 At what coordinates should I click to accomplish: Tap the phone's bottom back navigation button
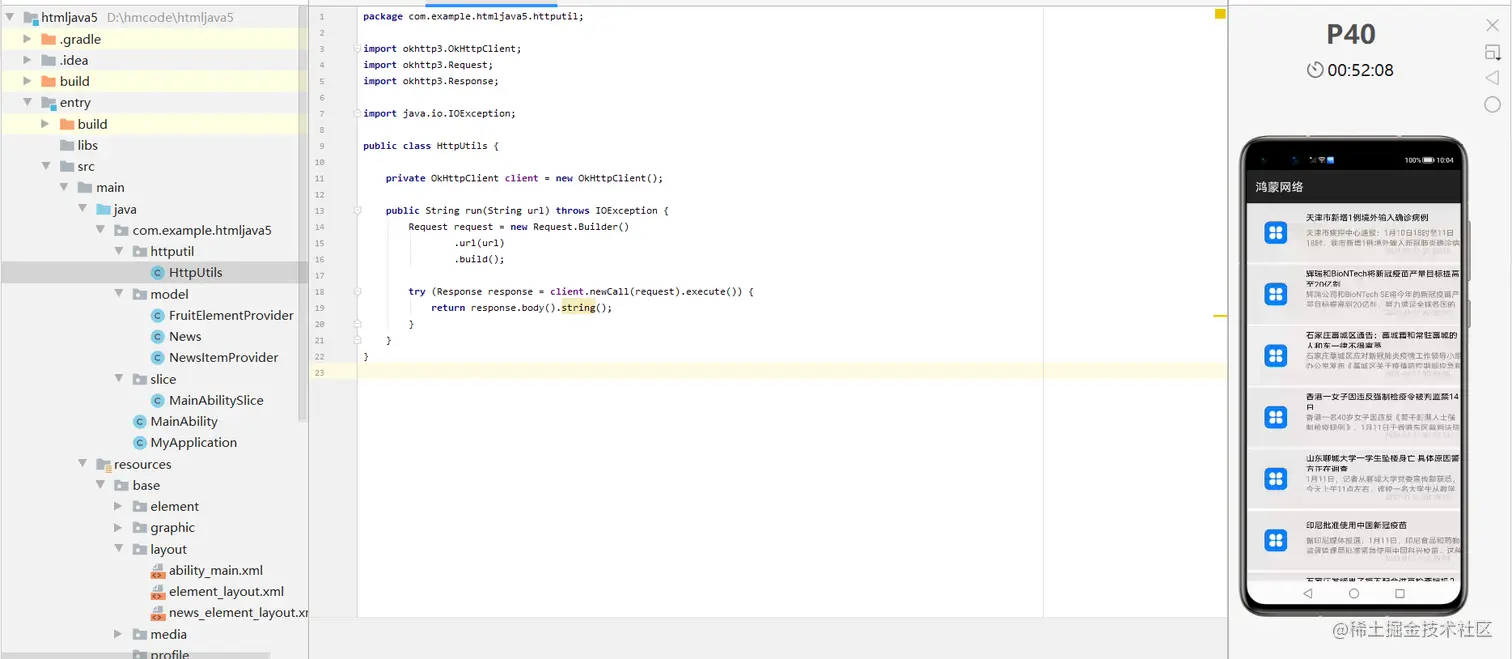(1307, 593)
